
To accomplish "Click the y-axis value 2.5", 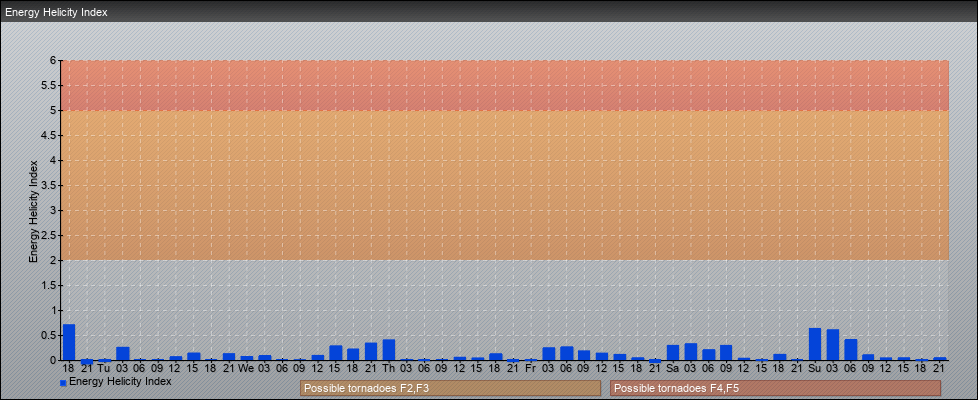I will (50, 235).
